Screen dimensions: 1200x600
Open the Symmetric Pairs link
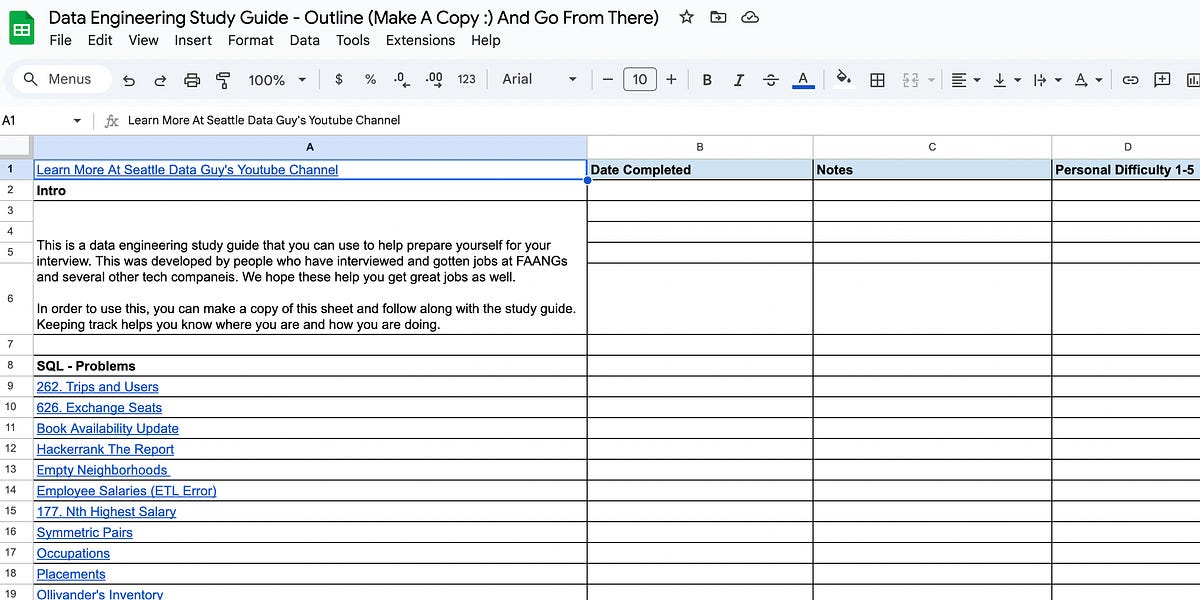84,533
